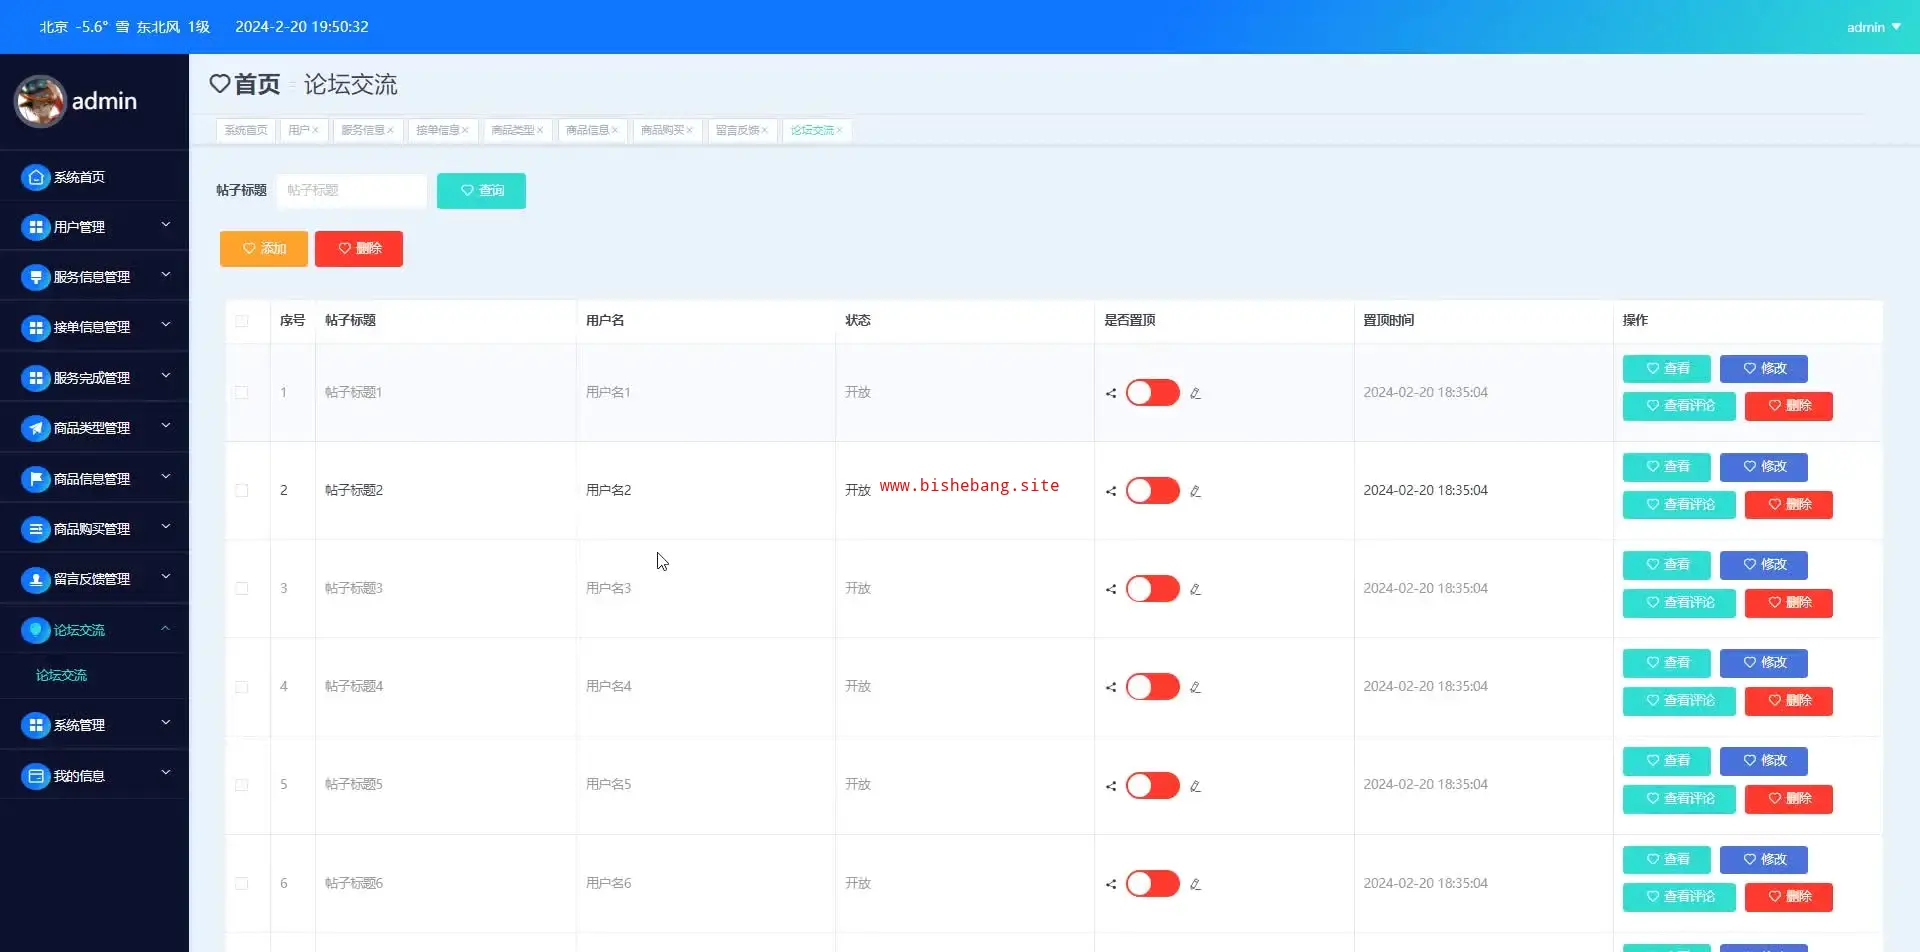Click the 帖子标题 search input field

pyautogui.click(x=351, y=190)
